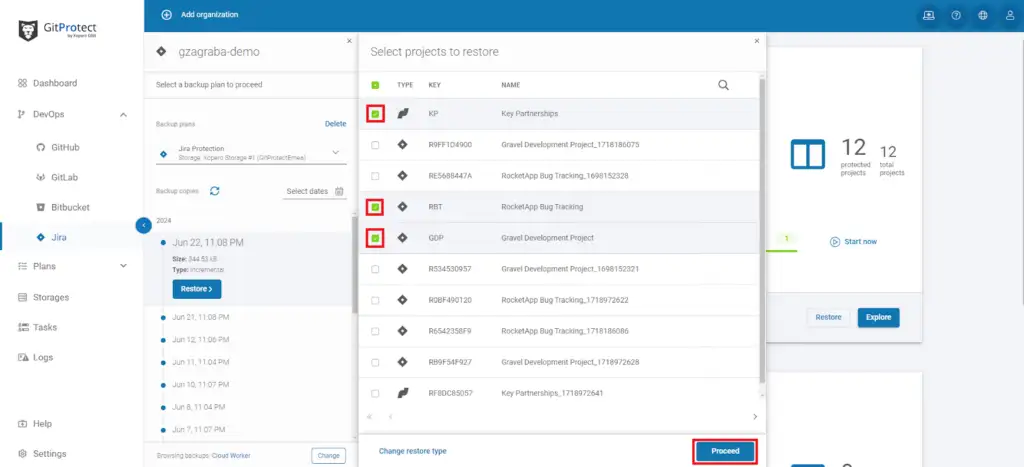This screenshot has width=1024, height=467.
Task: Click the GitProtect logo
Action: tap(57, 31)
